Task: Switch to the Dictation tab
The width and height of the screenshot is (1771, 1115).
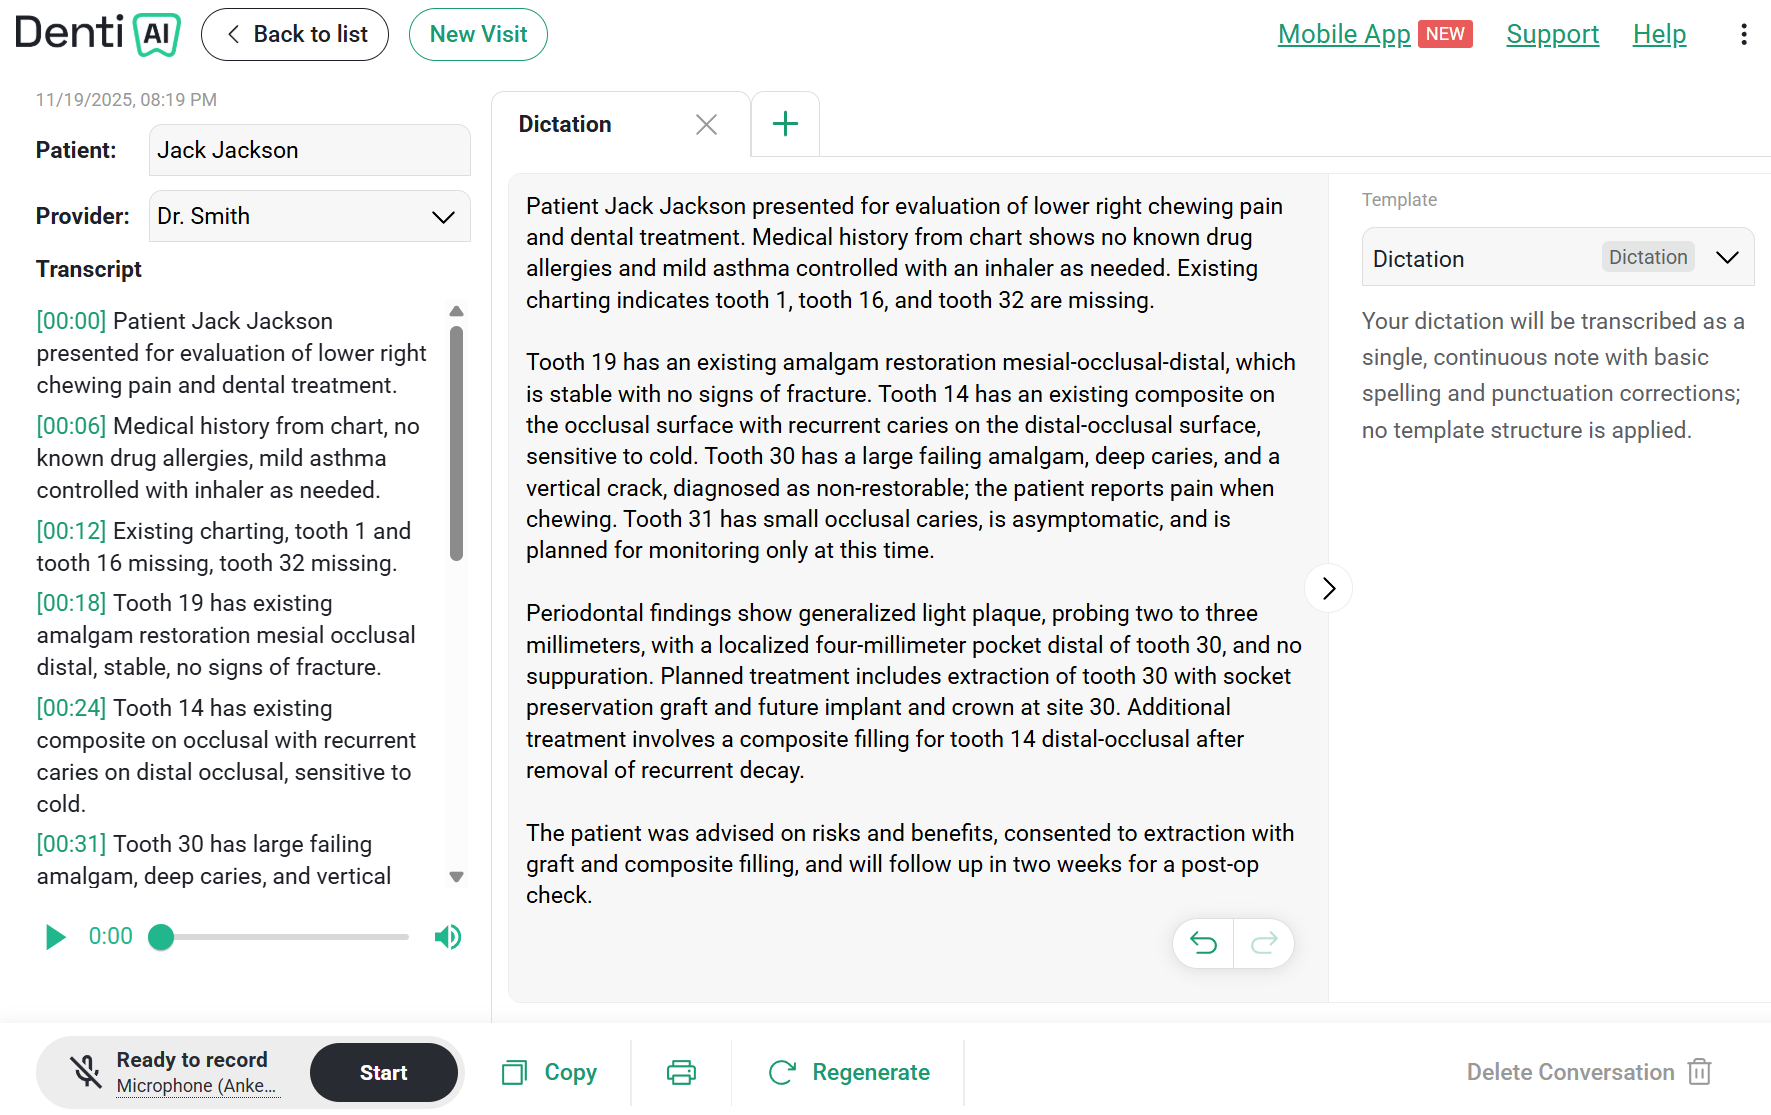Action: coord(565,124)
